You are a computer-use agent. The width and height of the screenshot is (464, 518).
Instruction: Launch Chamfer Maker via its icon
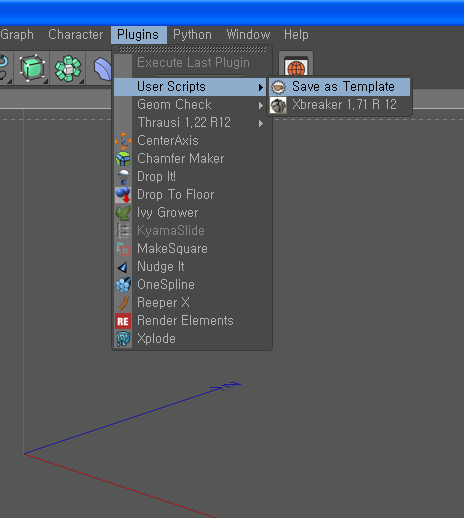(123, 159)
